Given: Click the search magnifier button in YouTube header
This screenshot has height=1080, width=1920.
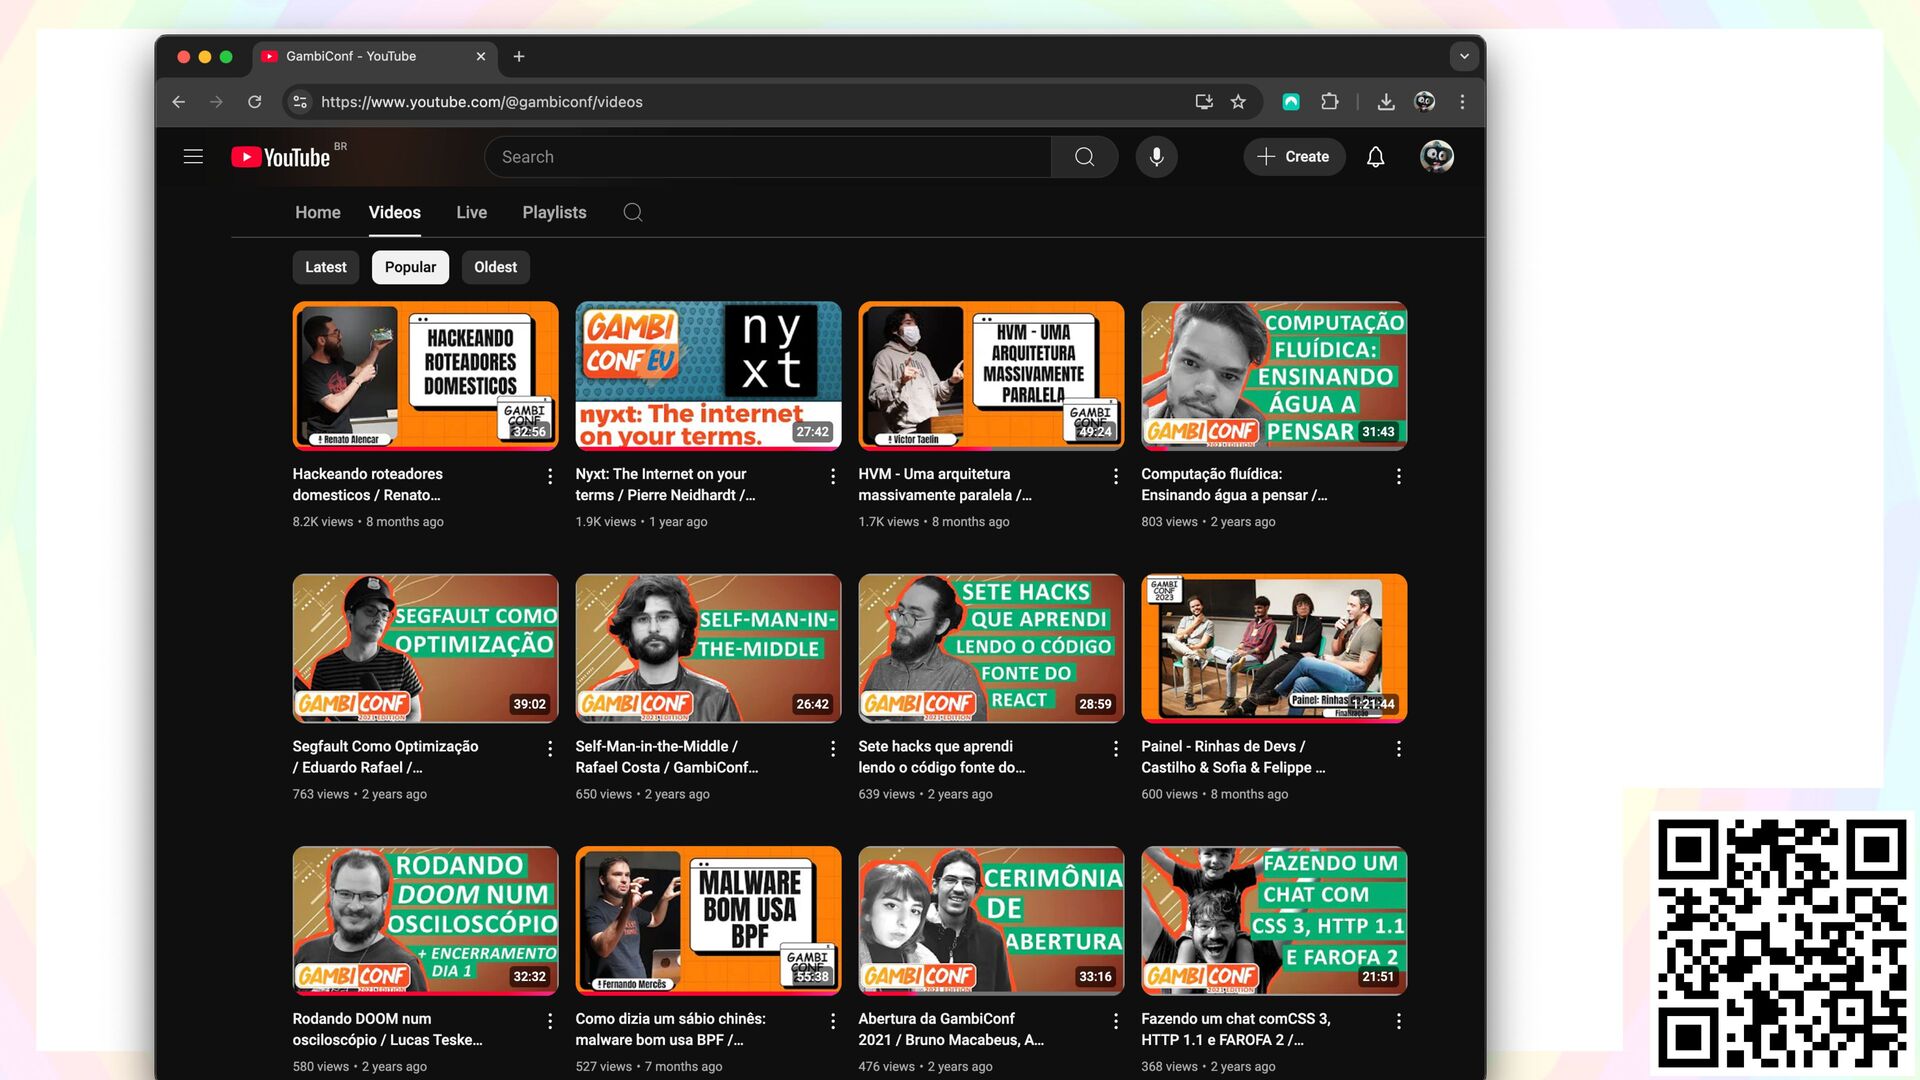Looking at the screenshot, I should coord(1084,157).
